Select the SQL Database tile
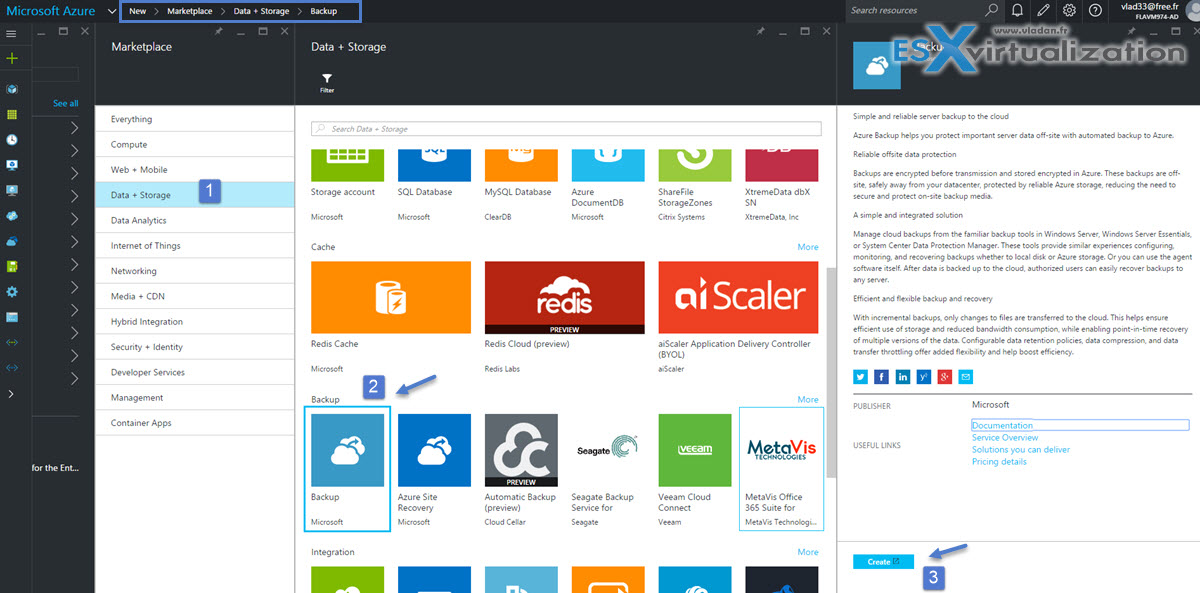The image size is (1200, 593). [x=434, y=186]
